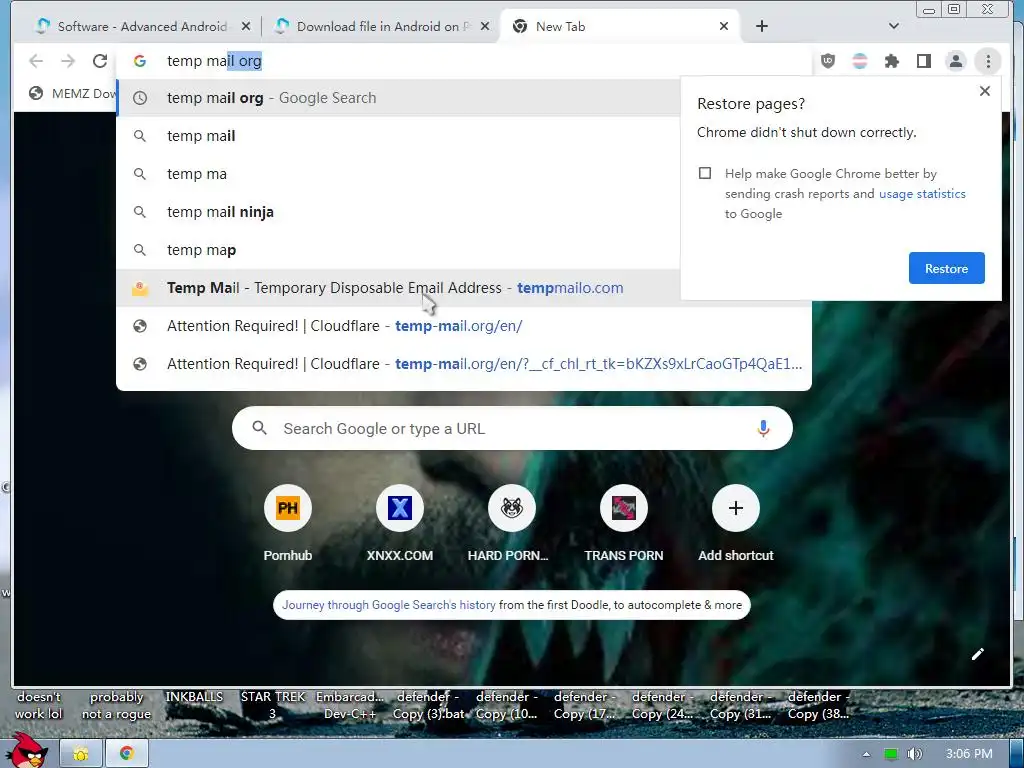Select the 'defender - Copy (3).bat' desktop file
The image size is (1024, 768).
click(428, 705)
